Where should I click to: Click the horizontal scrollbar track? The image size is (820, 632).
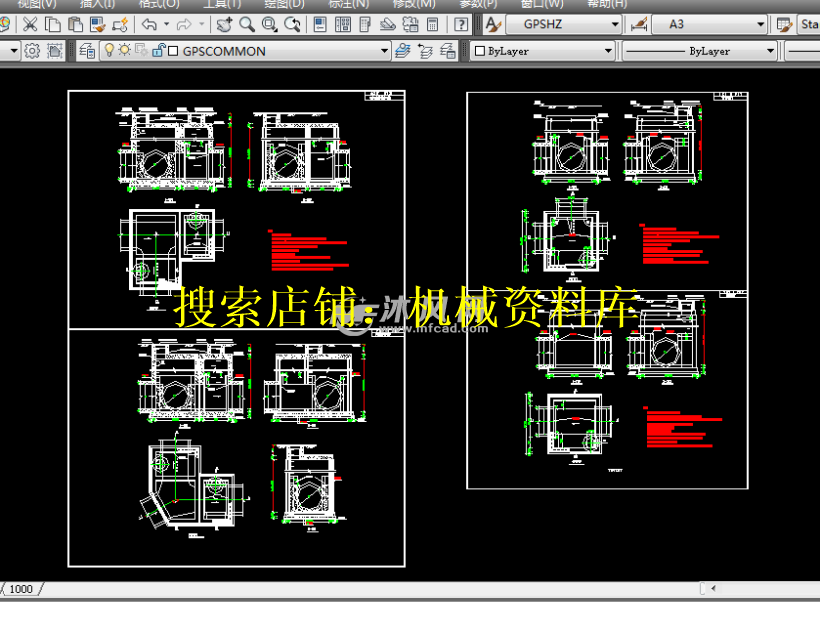pyautogui.click(x=769, y=588)
